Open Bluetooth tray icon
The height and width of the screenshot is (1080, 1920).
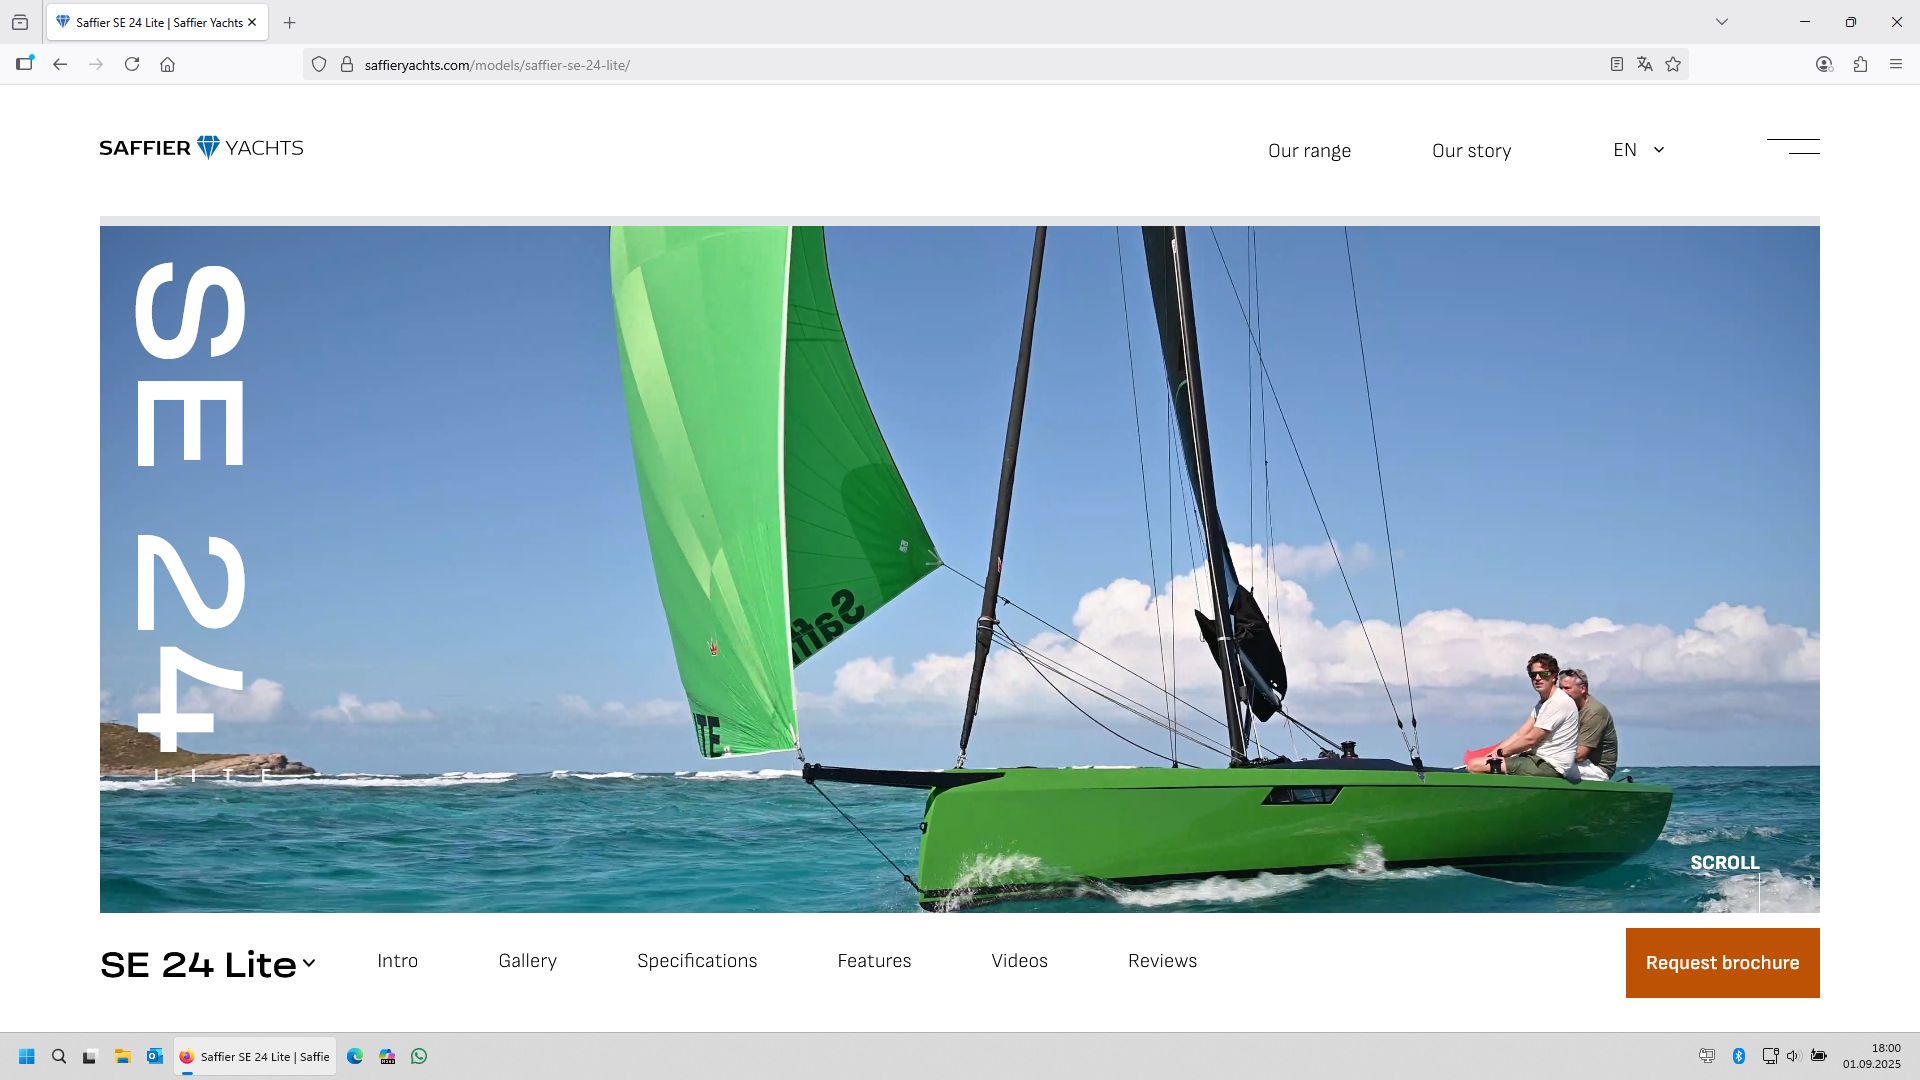(x=1739, y=1056)
